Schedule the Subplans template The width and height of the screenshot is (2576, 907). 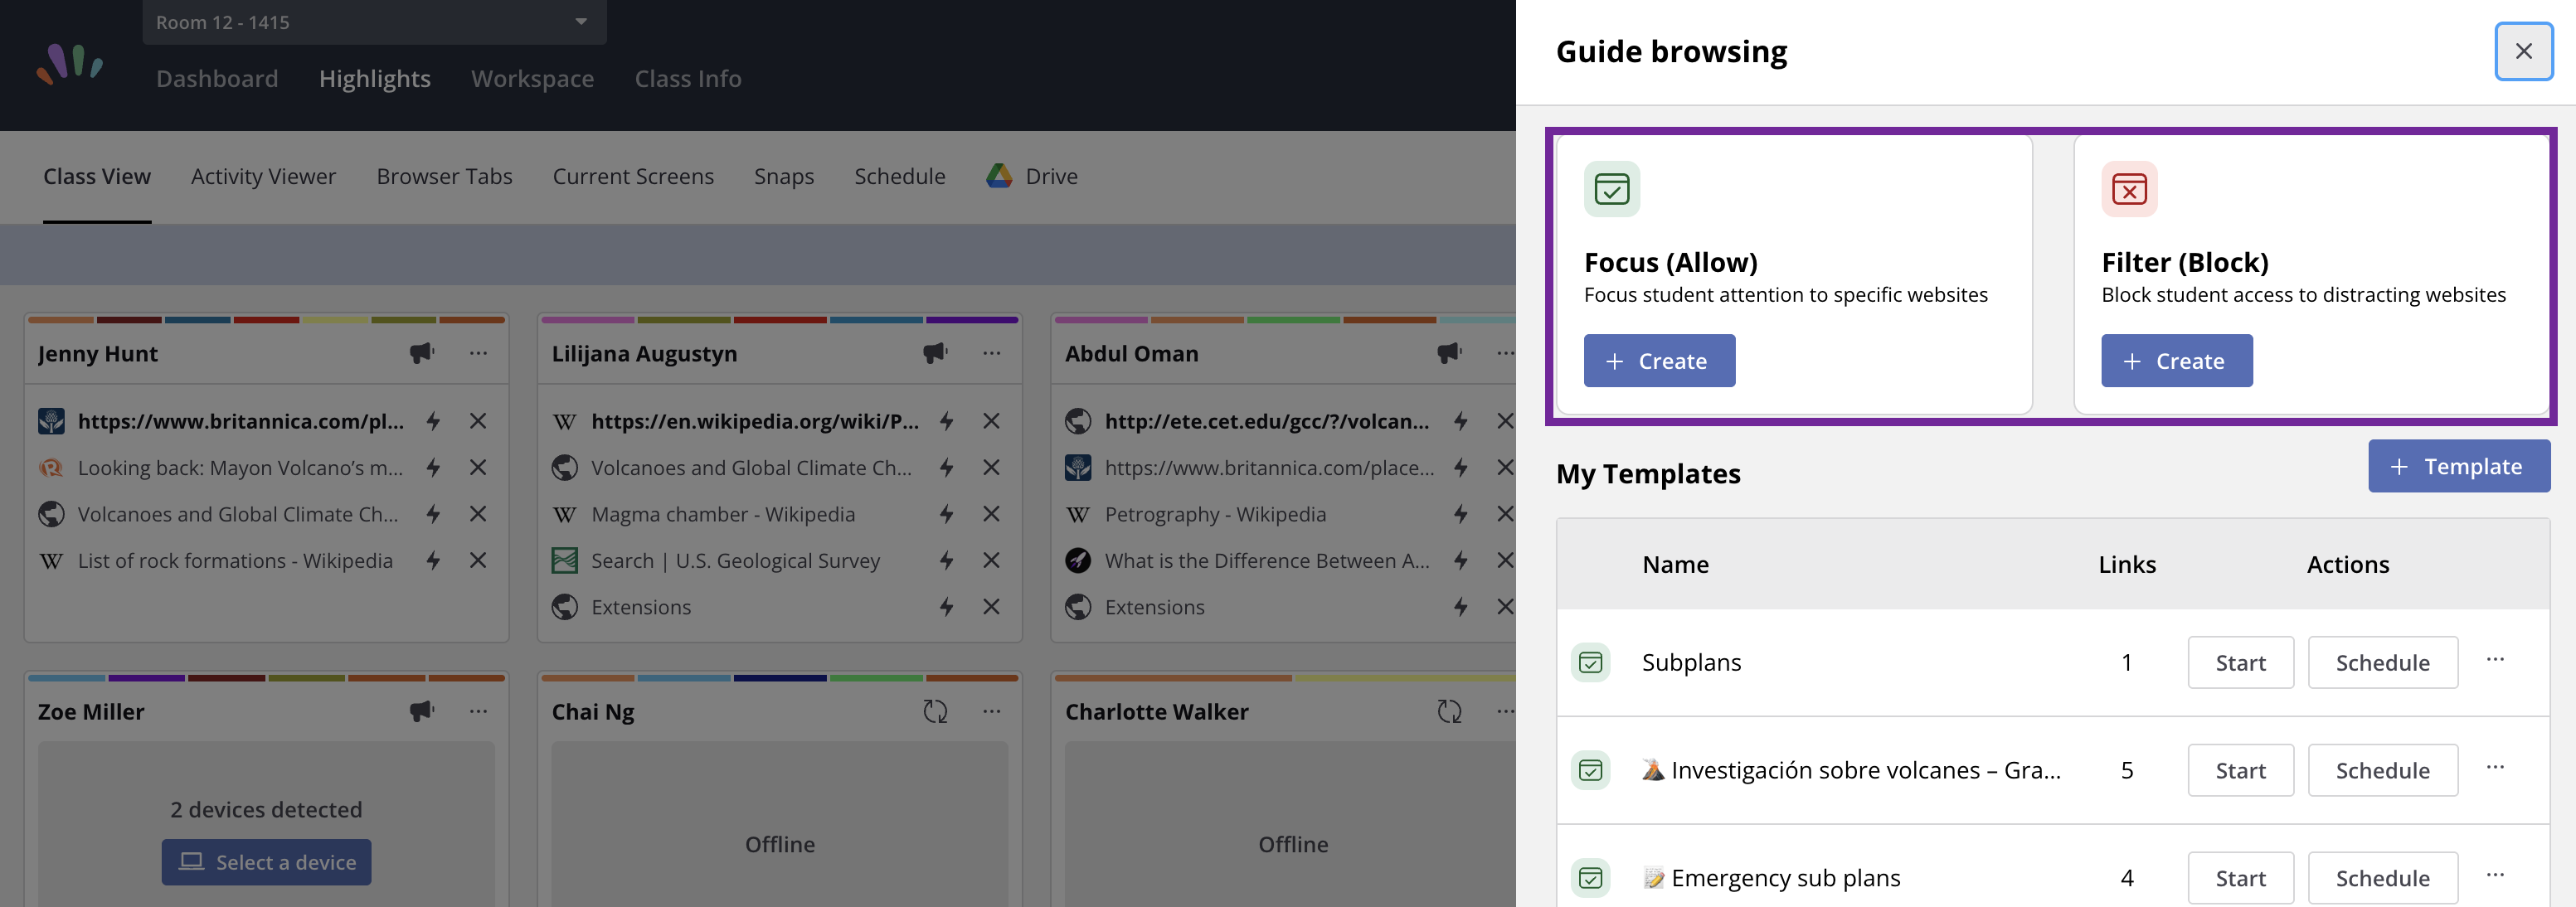click(x=2382, y=662)
